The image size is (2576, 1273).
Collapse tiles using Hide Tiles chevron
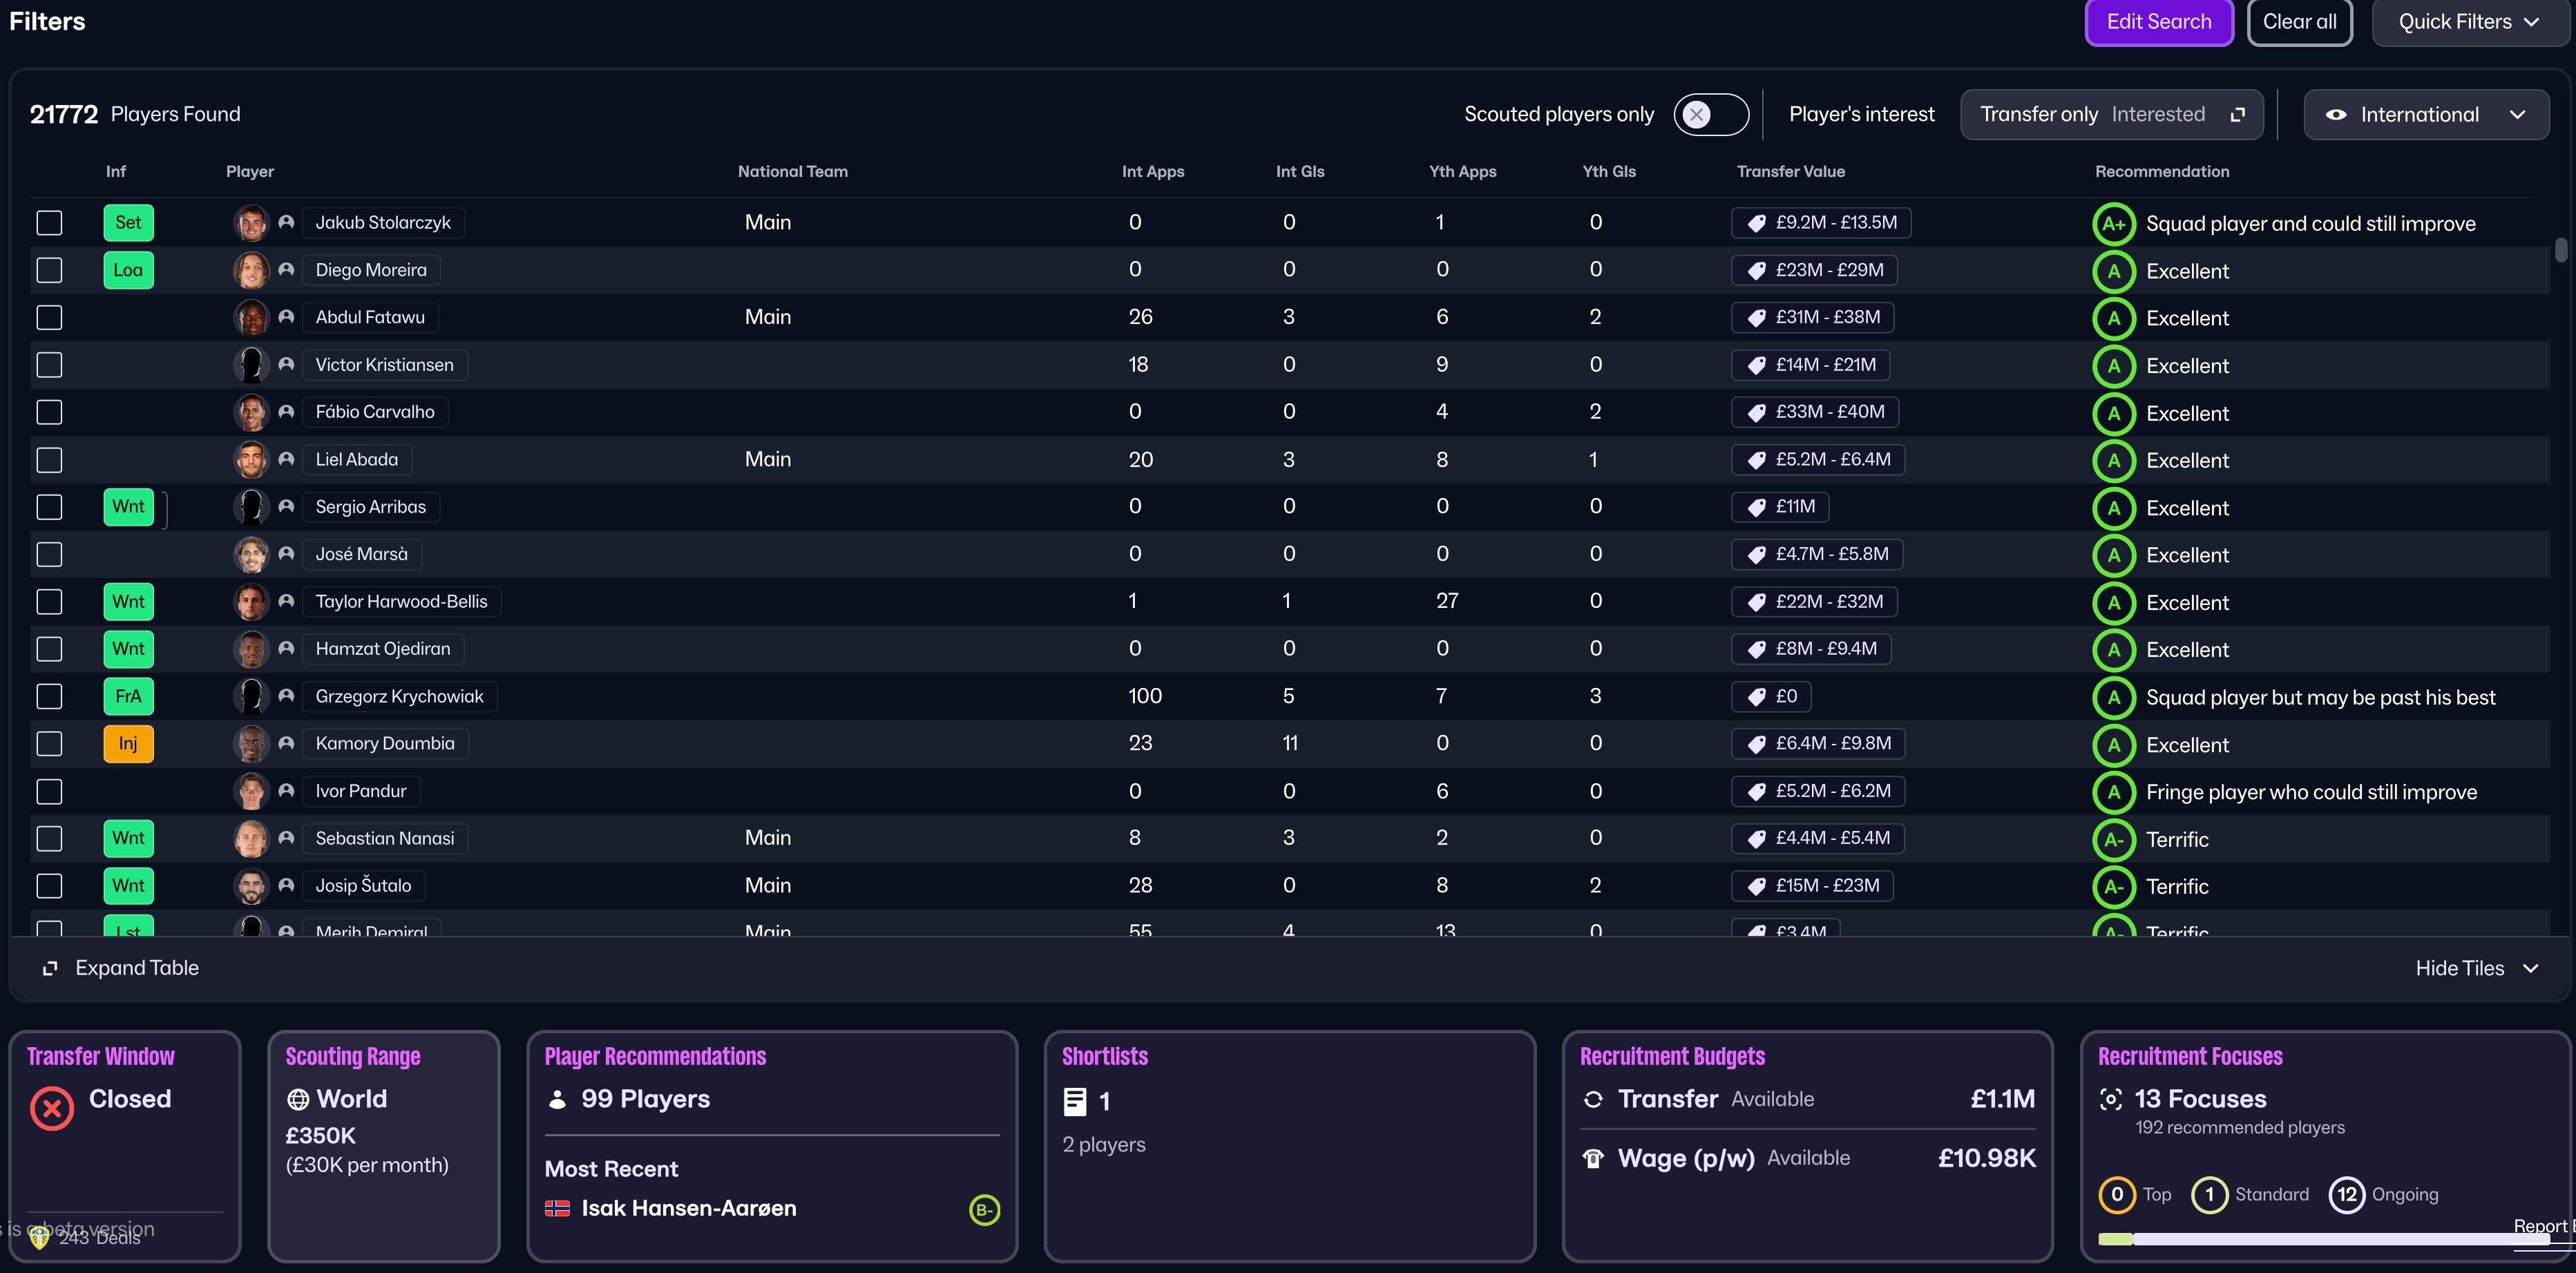2530,968
